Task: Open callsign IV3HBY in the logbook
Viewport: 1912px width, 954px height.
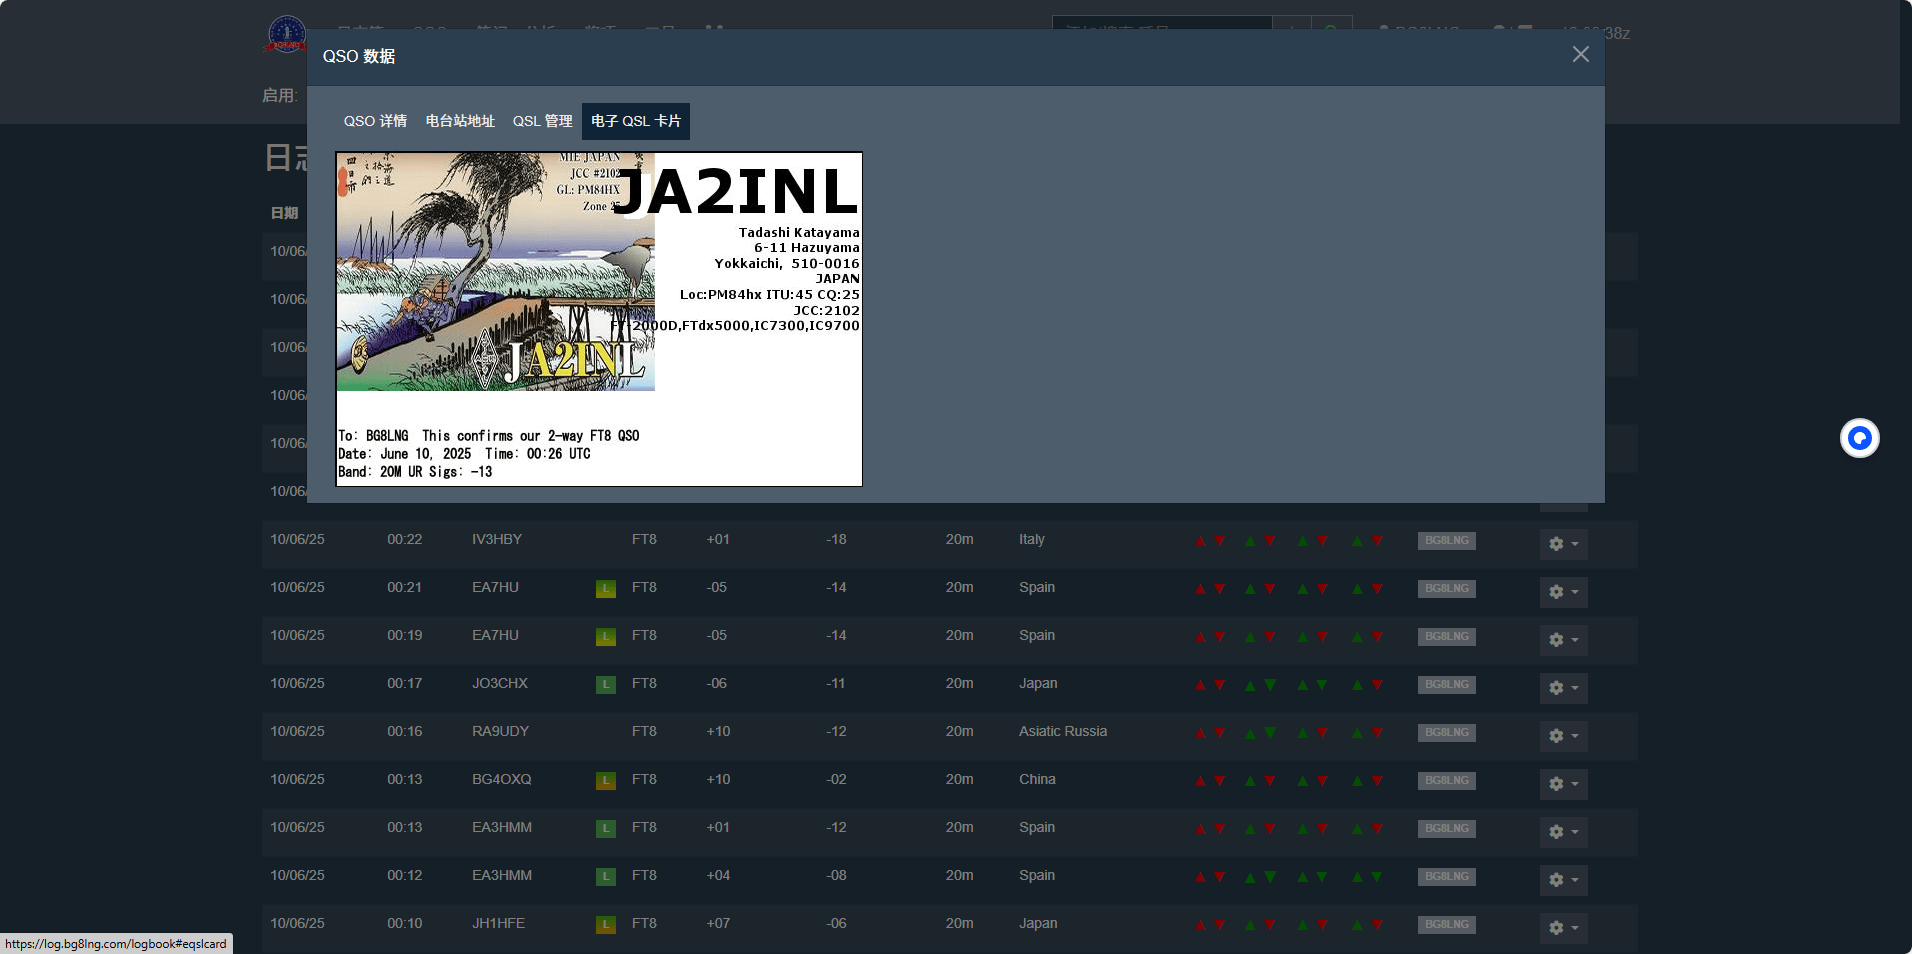Action: coord(497,539)
